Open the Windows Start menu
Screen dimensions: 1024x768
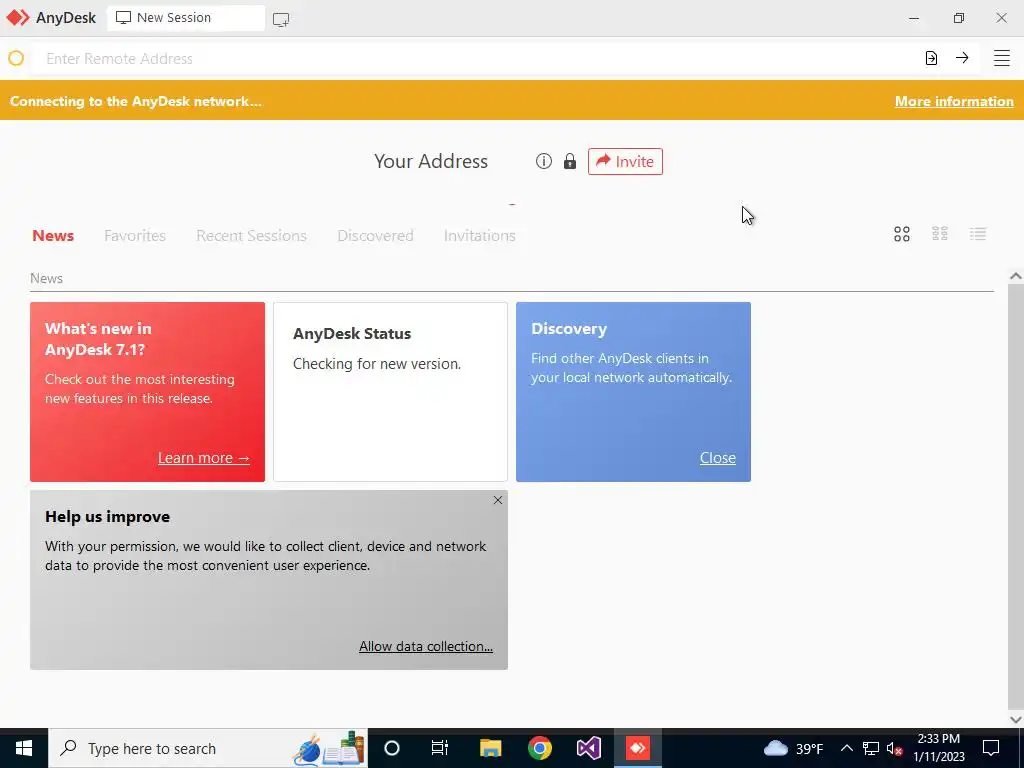24,748
